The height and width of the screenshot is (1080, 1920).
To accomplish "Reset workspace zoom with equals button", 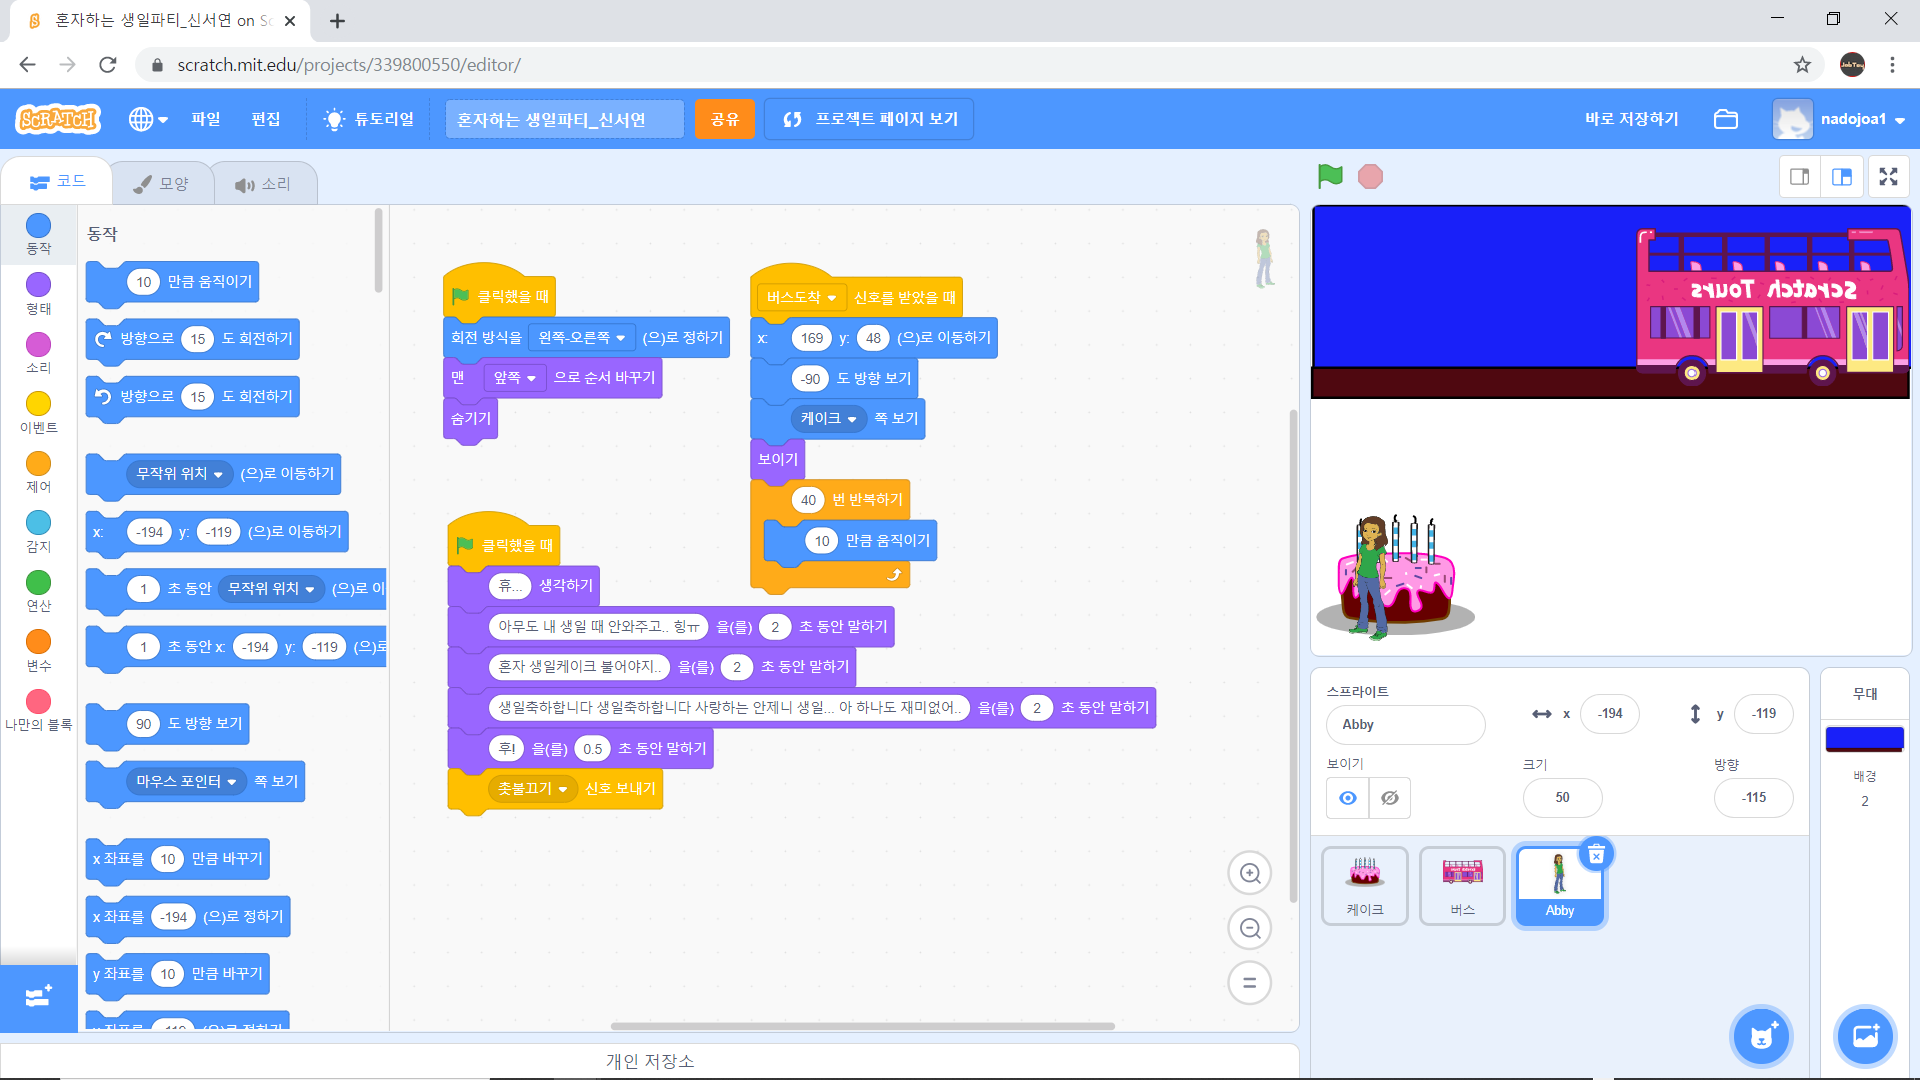I will [x=1249, y=983].
